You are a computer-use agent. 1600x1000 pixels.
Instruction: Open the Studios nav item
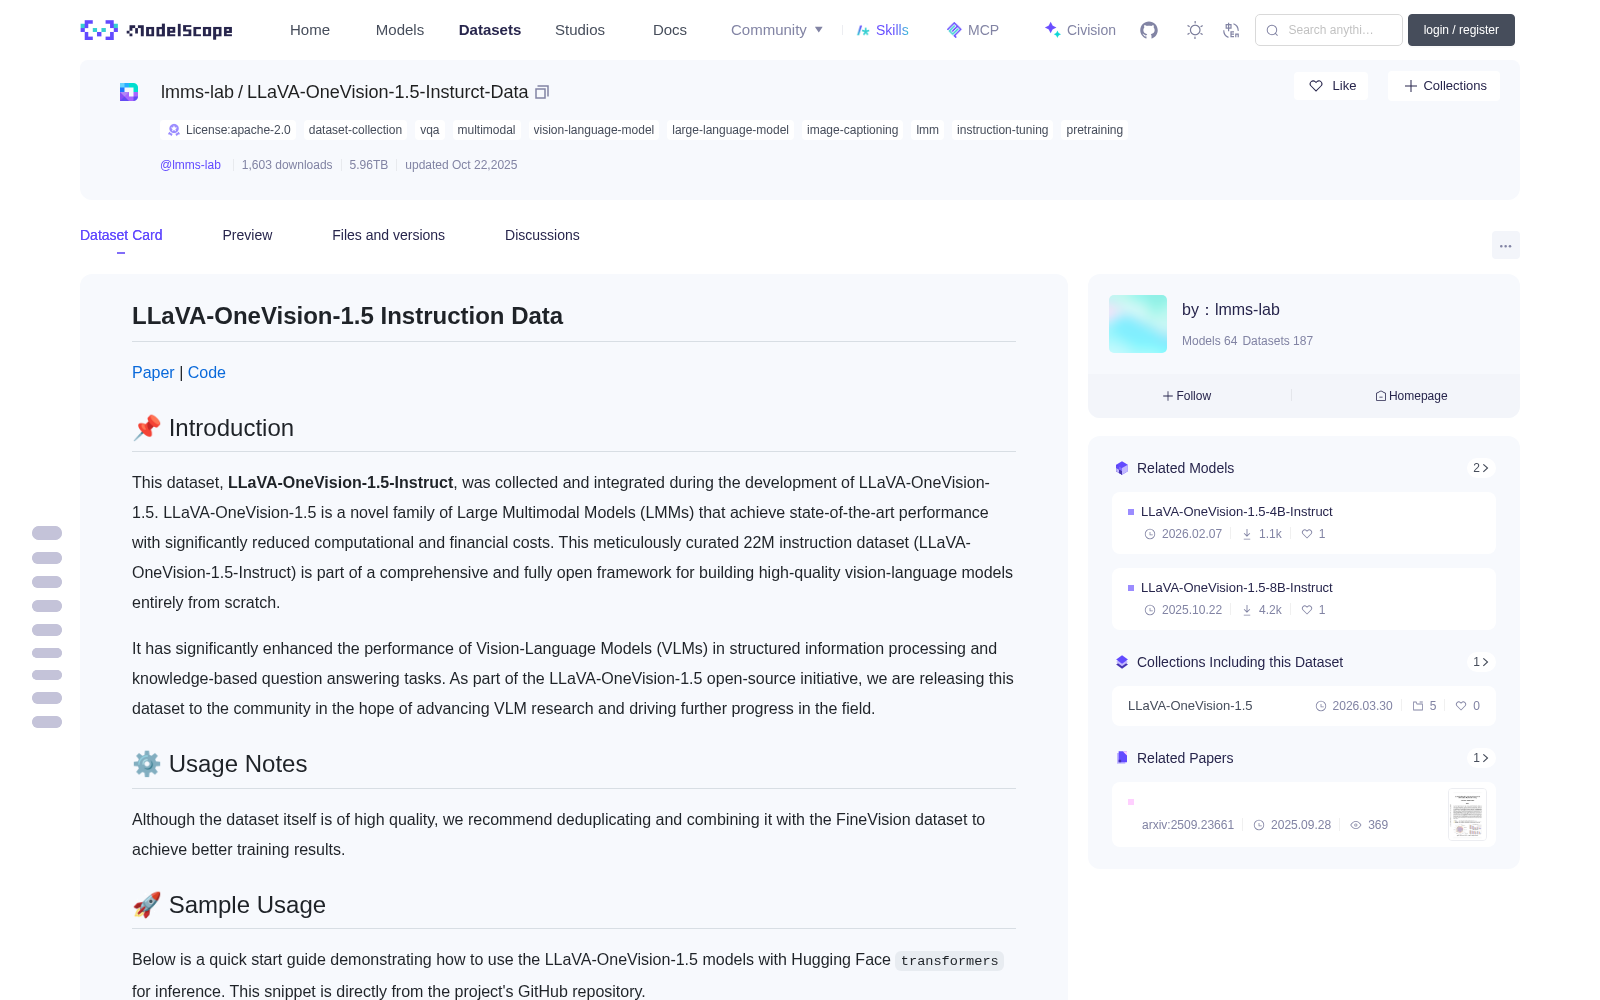(x=580, y=30)
